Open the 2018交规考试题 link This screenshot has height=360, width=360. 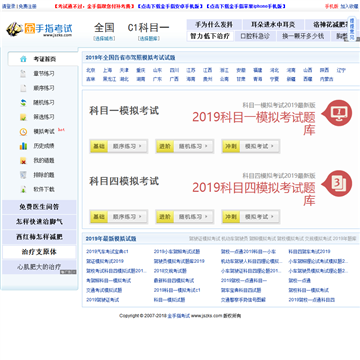tap(170, 271)
